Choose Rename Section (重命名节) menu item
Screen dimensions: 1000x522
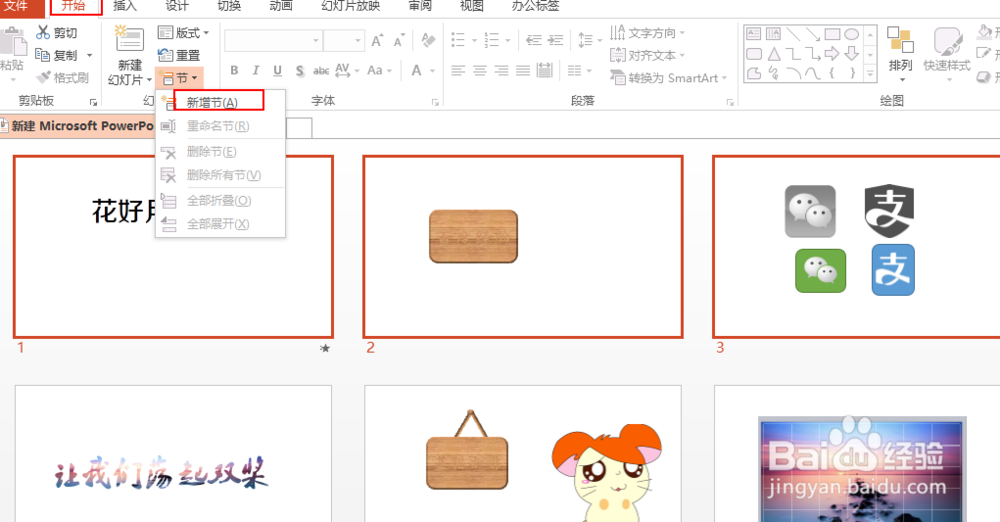point(219,126)
